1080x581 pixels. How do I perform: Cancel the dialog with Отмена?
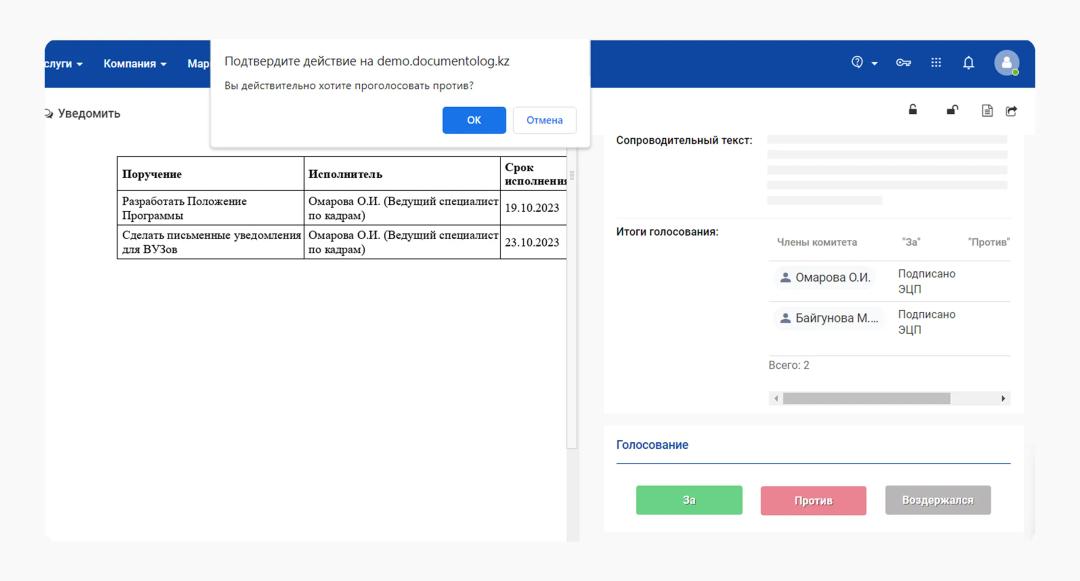(x=545, y=120)
